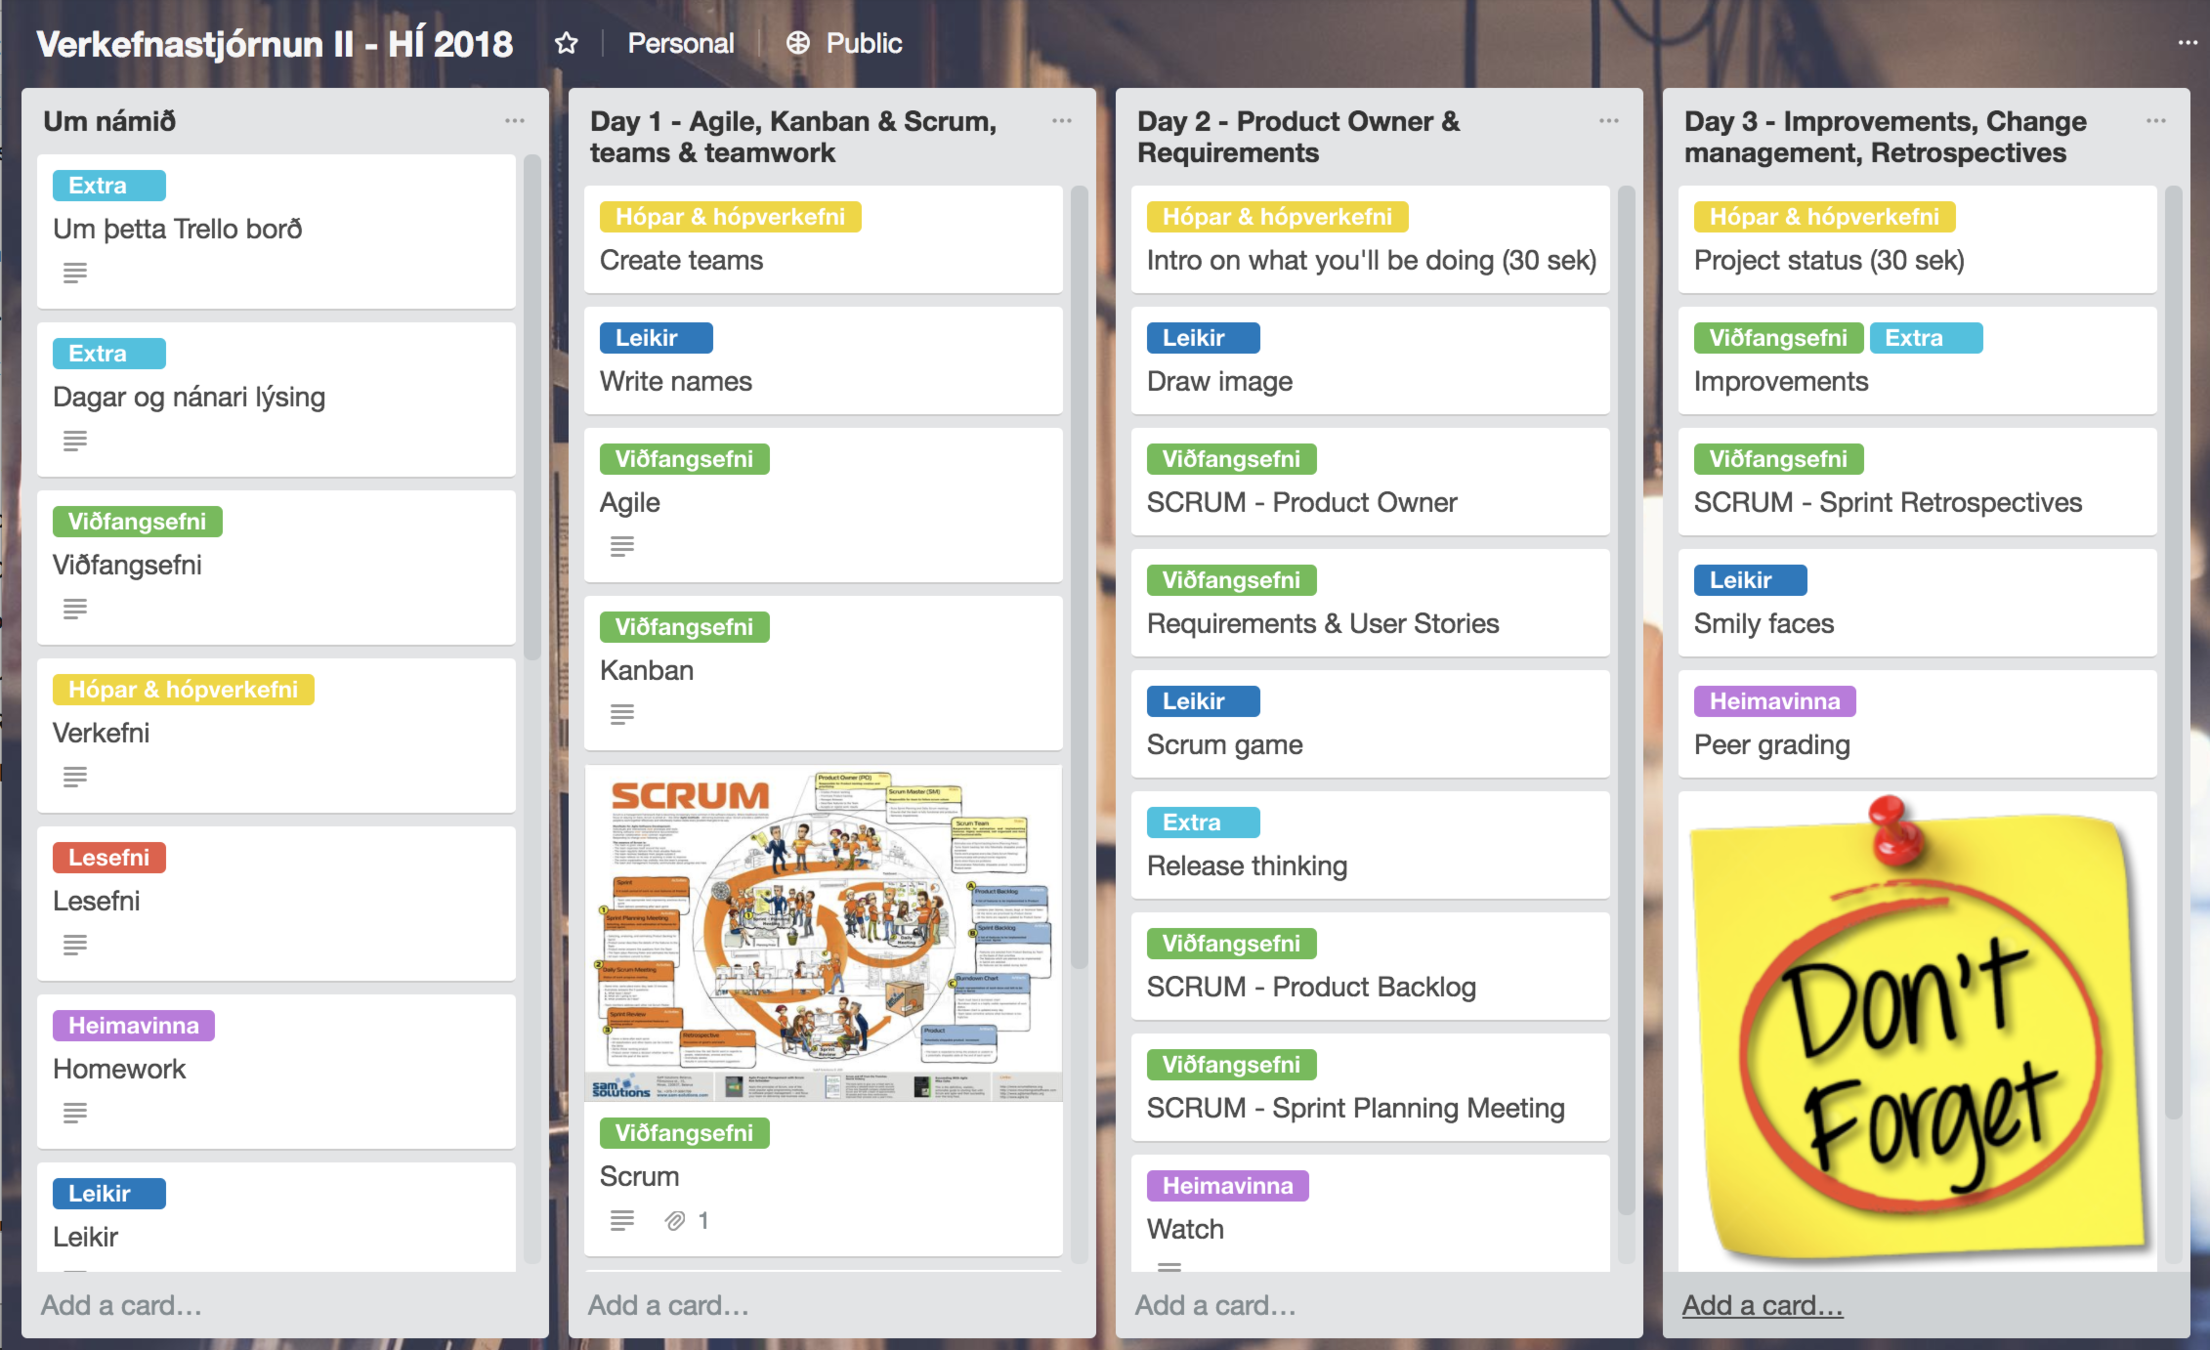The height and width of the screenshot is (1350, 2210).
Task: Open board menu in top right
Action: pyautogui.click(x=2187, y=43)
